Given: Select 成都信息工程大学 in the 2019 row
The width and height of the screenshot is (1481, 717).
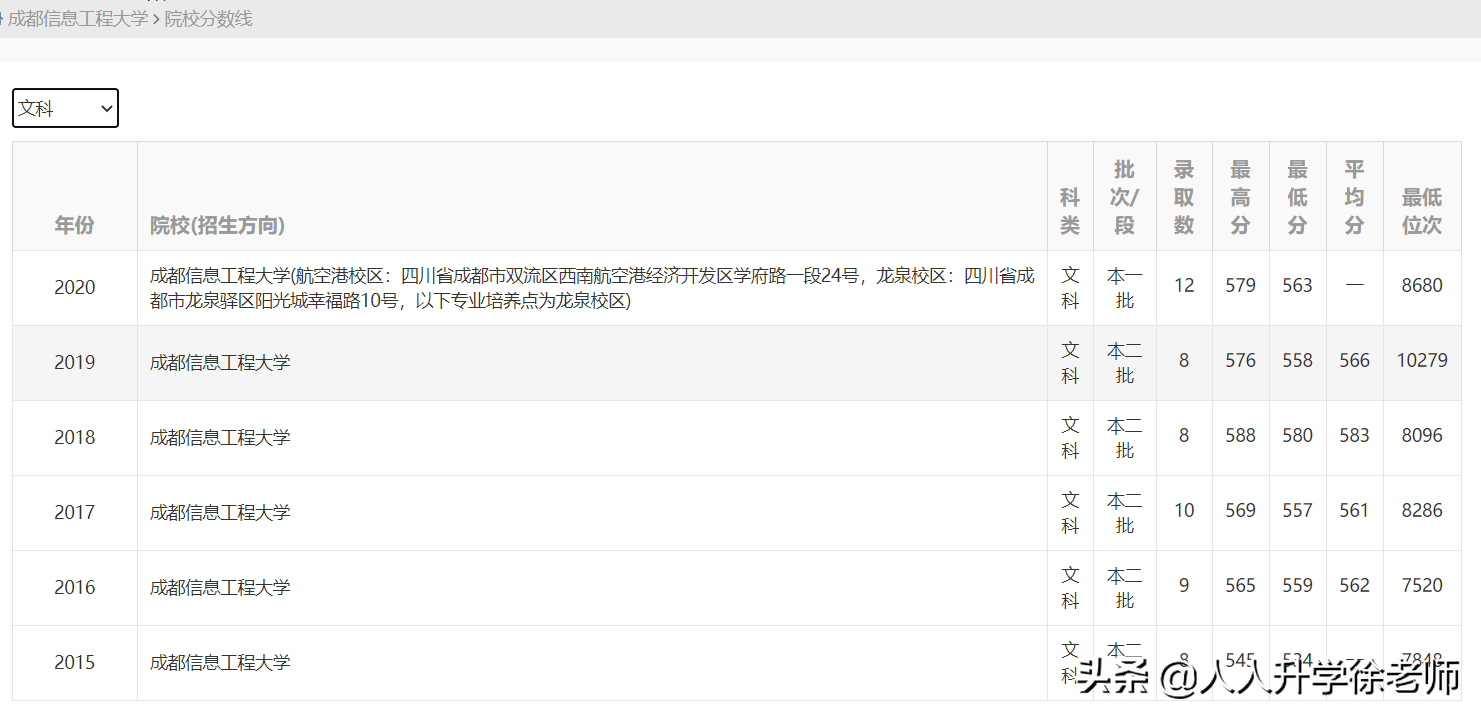Looking at the screenshot, I should pyautogui.click(x=220, y=362).
